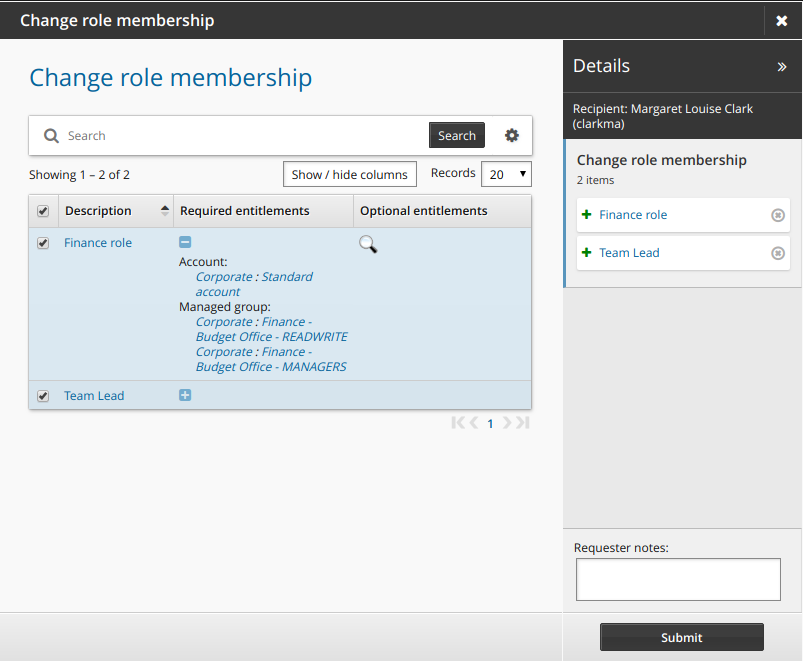Screen dimensions: 803x661
Task: Uncheck the Finance role checkbox
Action: [x=43, y=243]
